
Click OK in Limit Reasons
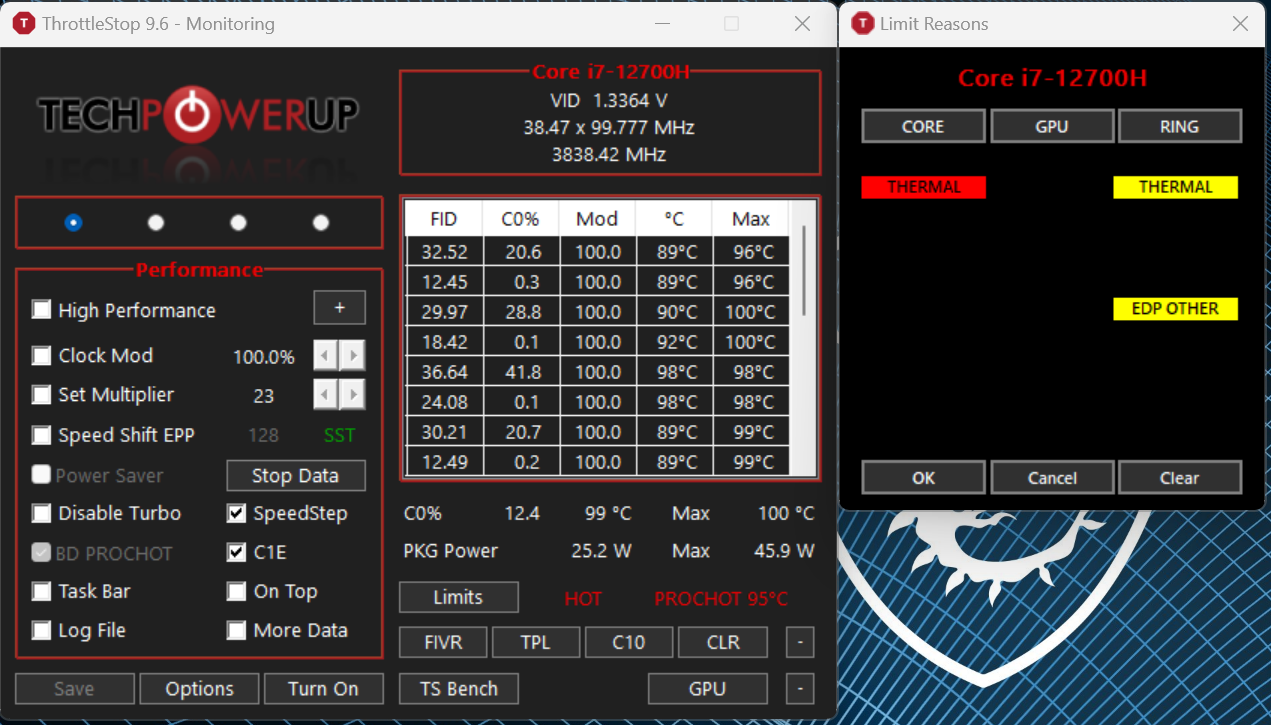tap(923, 477)
